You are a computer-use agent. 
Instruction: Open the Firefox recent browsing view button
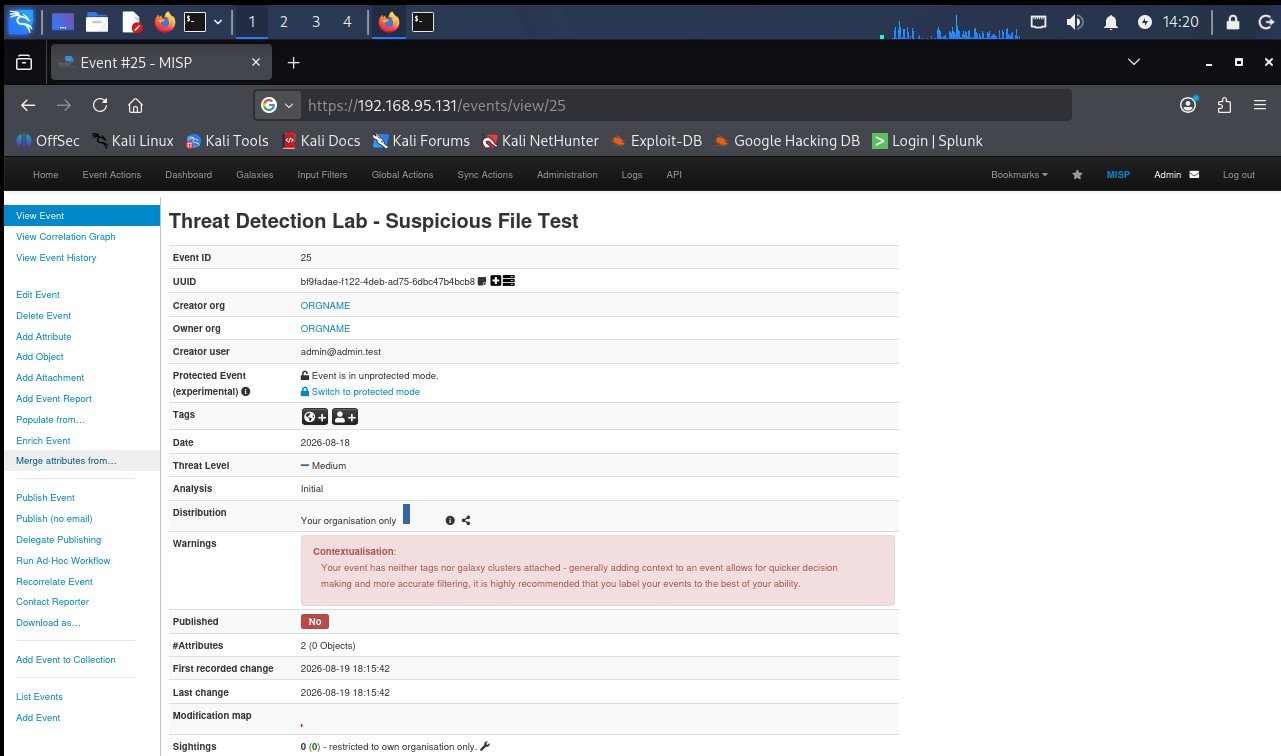24,62
